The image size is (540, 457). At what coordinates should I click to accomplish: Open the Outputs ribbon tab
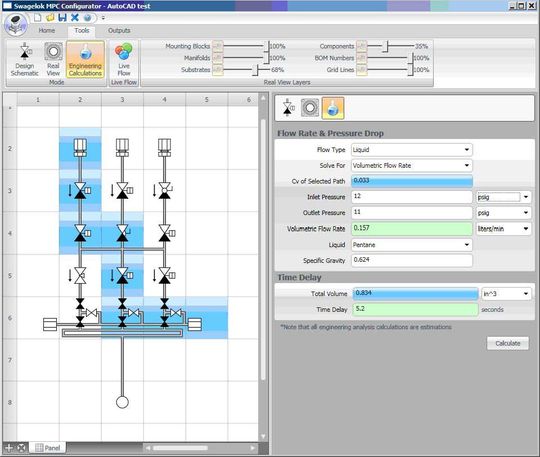pyautogui.click(x=119, y=31)
